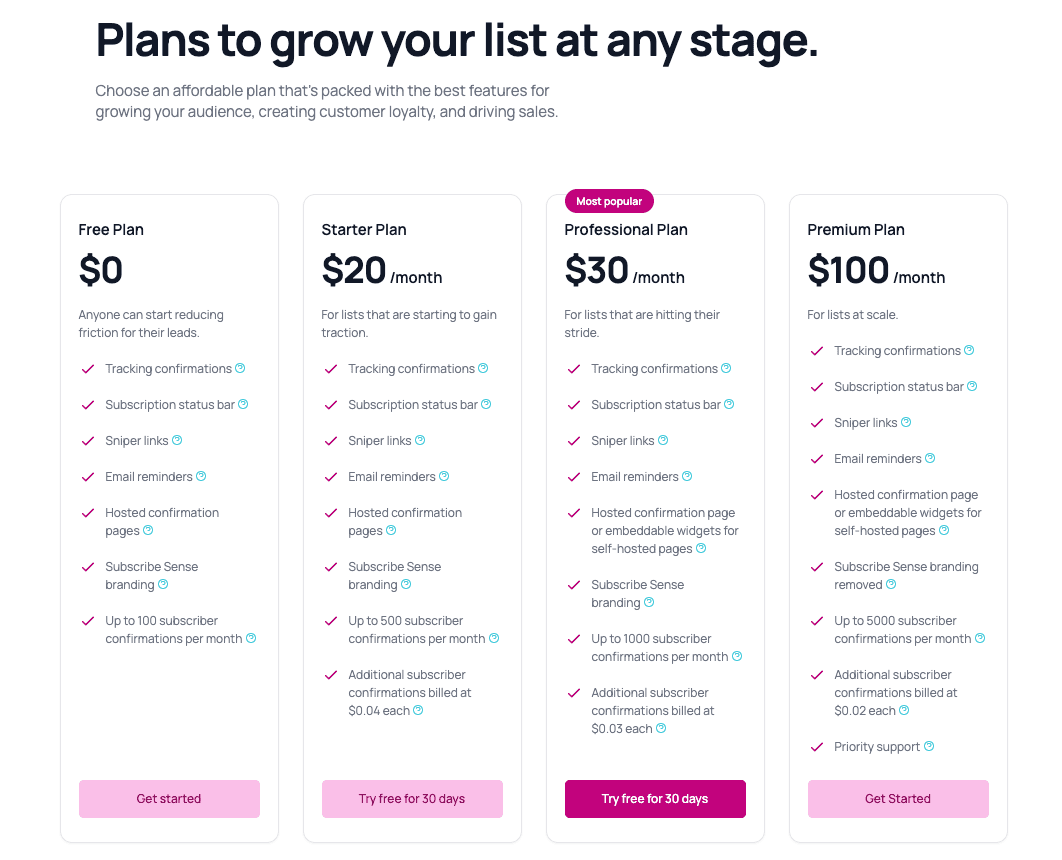Click info icon after $0.02 each
This screenshot has height=860, width=1062.
(904, 710)
